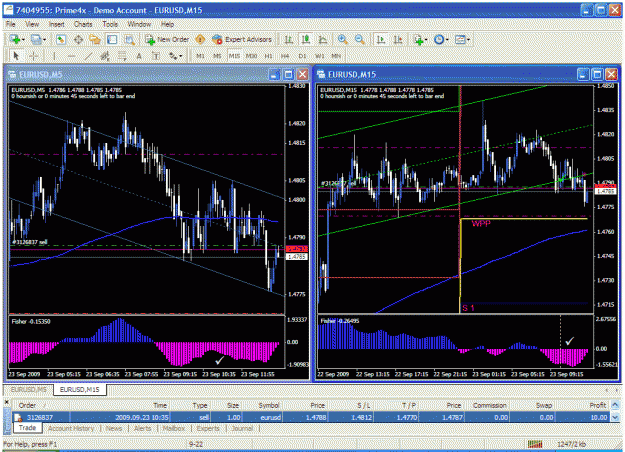Click the New Order button

coord(167,39)
